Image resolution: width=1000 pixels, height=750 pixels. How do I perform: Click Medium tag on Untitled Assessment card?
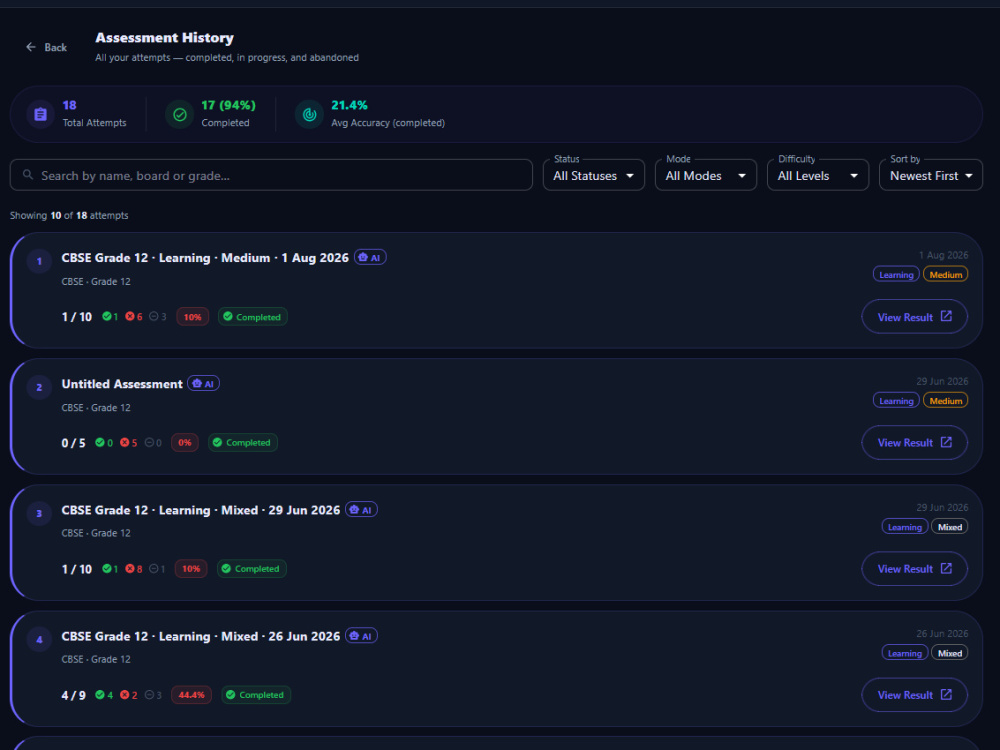coord(945,401)
